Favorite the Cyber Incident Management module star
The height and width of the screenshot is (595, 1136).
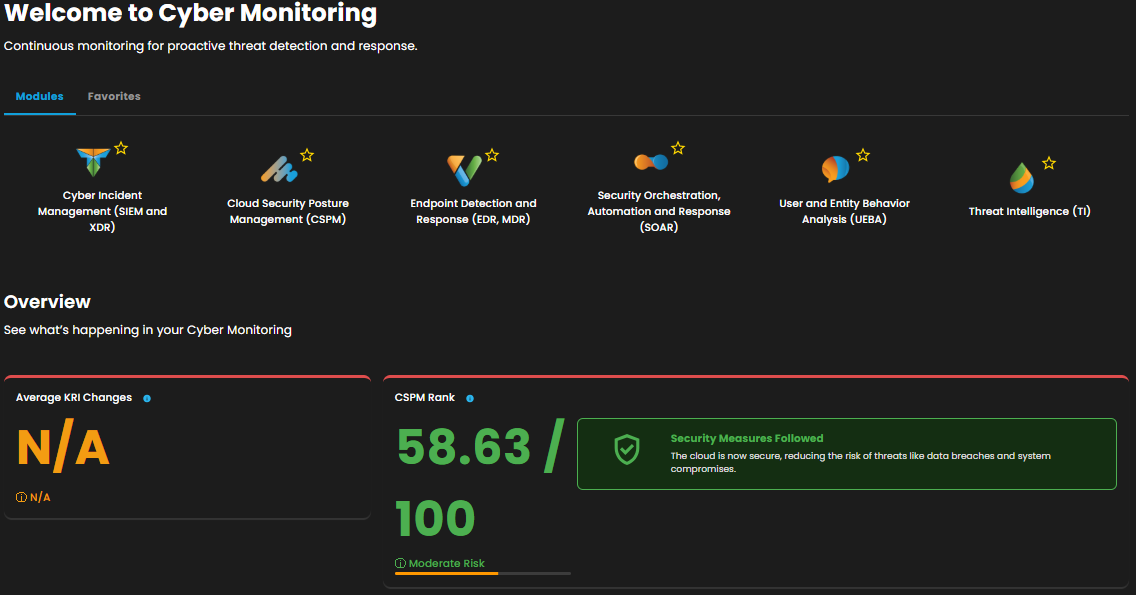(x=121, y=148)
